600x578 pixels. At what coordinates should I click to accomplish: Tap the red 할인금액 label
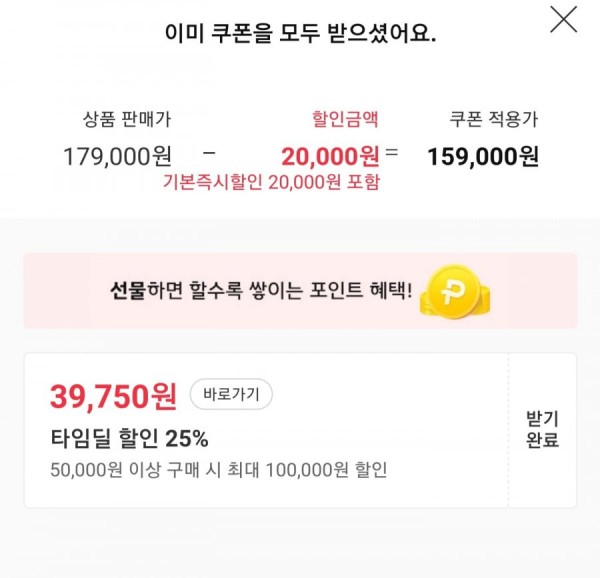(345, 119)
